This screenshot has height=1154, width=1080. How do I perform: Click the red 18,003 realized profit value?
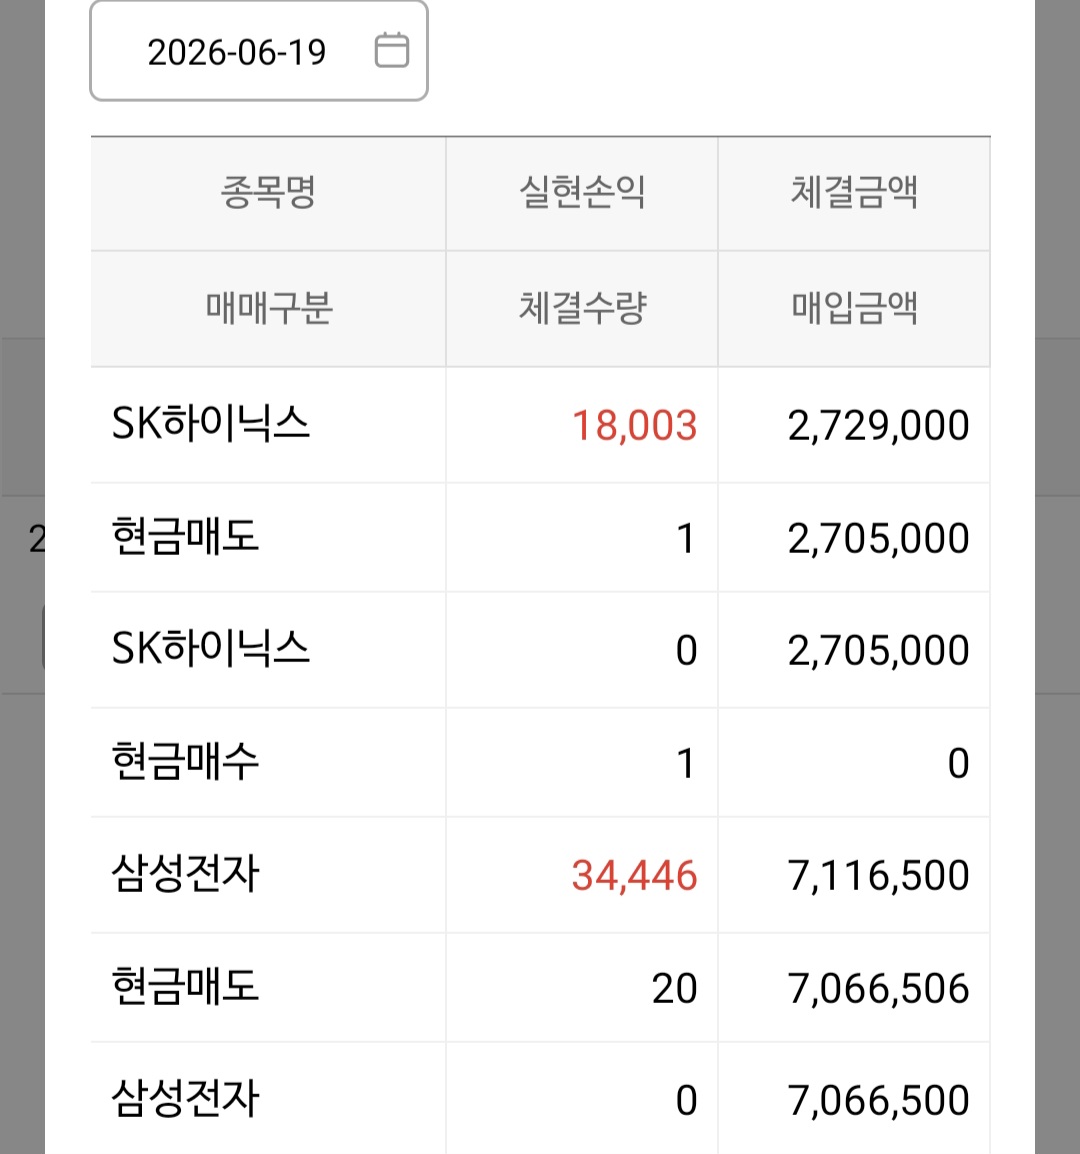634,426
